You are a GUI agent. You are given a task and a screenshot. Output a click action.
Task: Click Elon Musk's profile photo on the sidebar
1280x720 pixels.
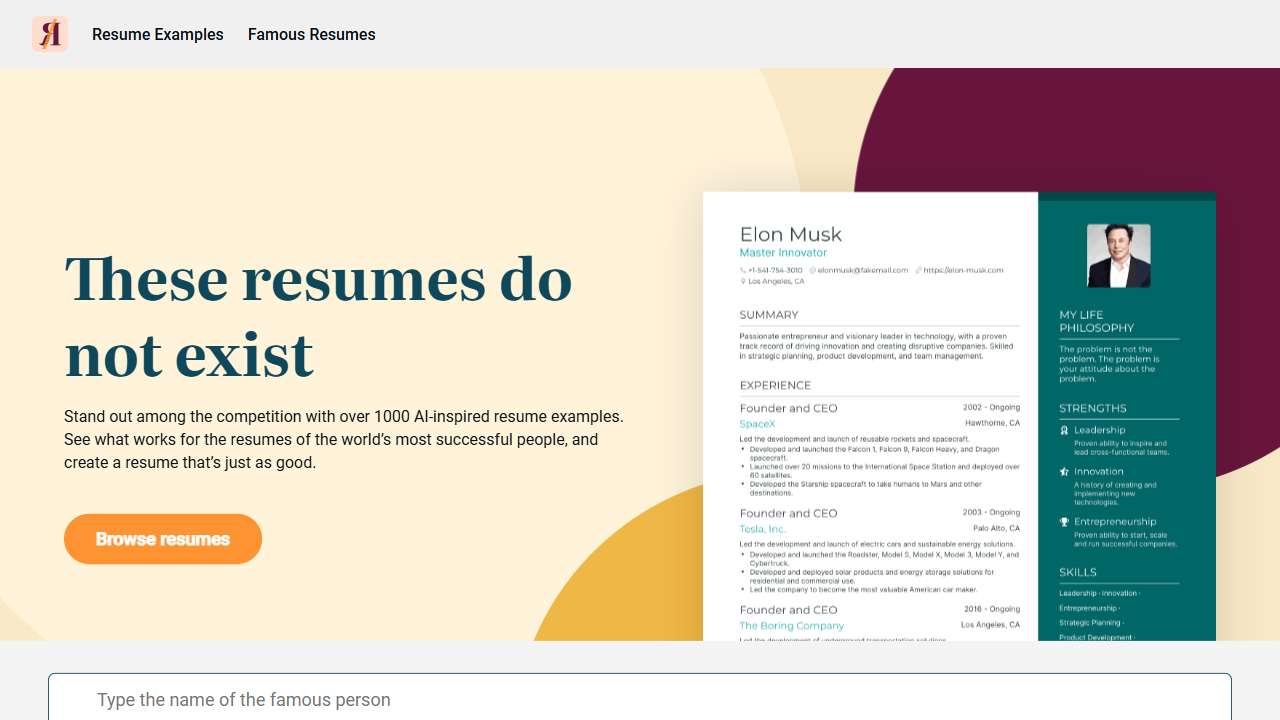pyautogui.click(x=1118, y=255)
